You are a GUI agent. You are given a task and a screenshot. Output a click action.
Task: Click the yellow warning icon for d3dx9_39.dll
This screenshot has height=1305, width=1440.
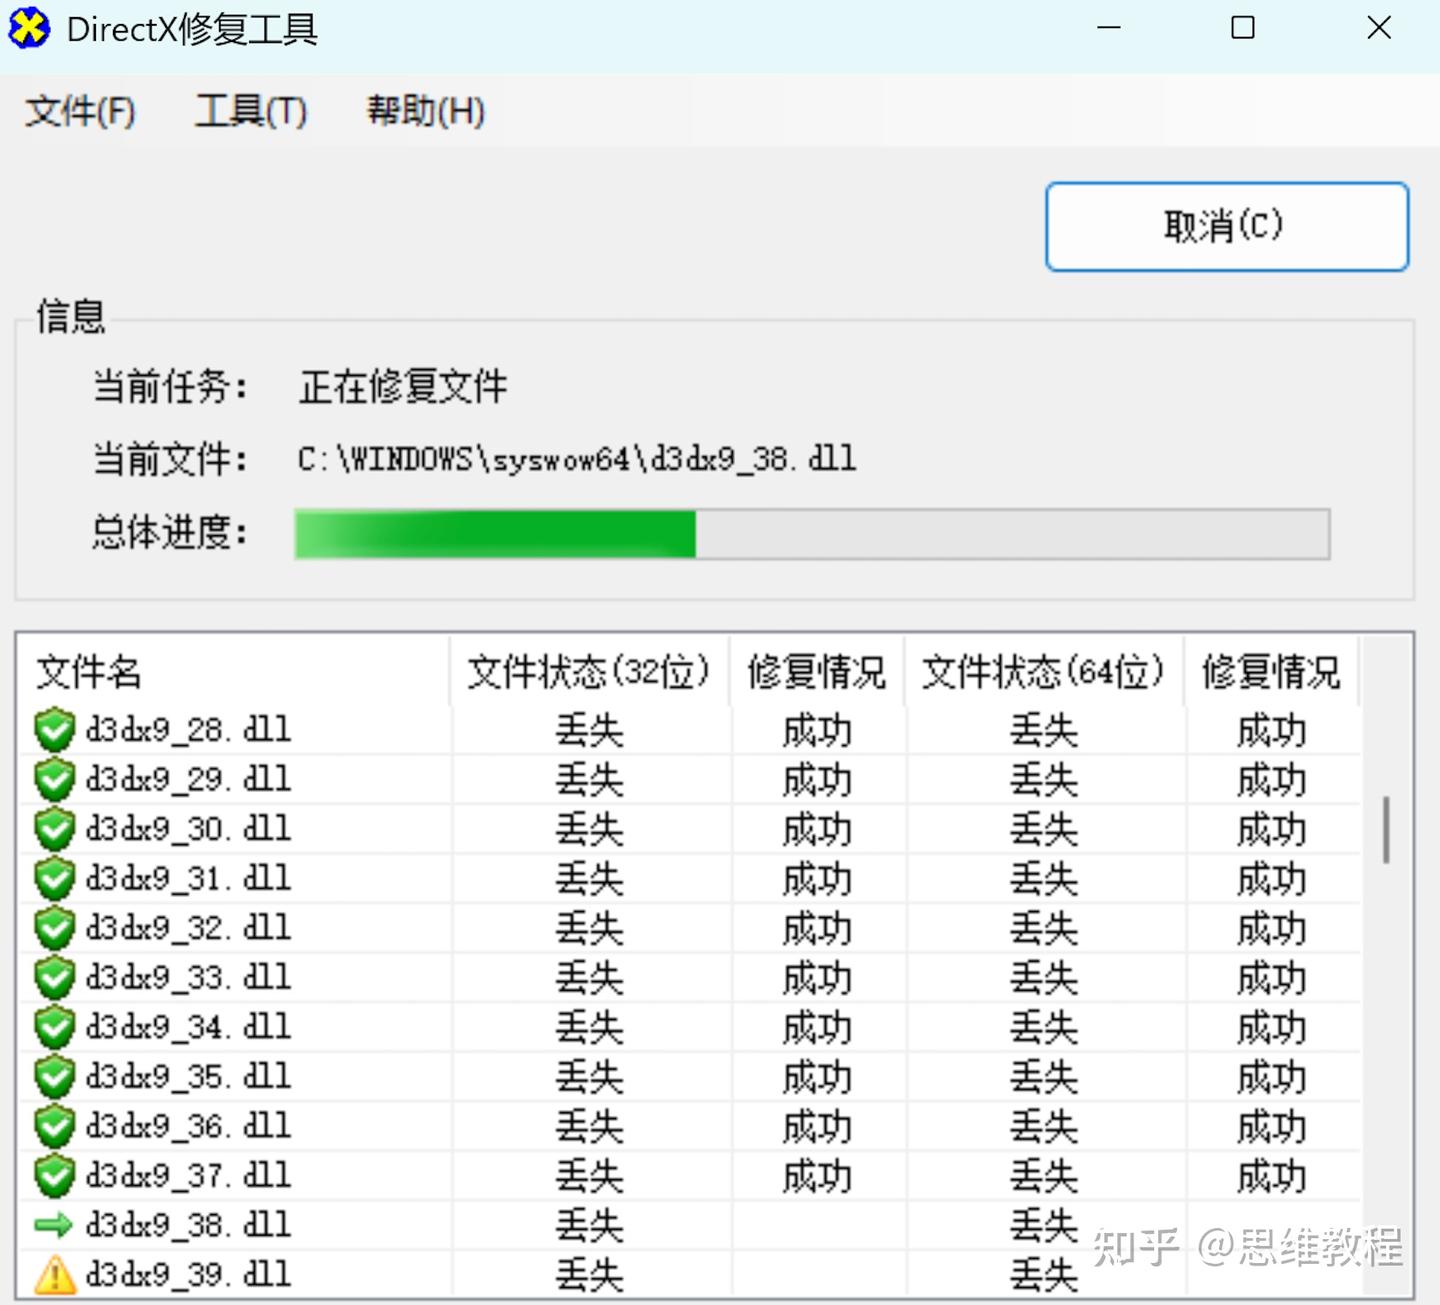click(55, 1275)
